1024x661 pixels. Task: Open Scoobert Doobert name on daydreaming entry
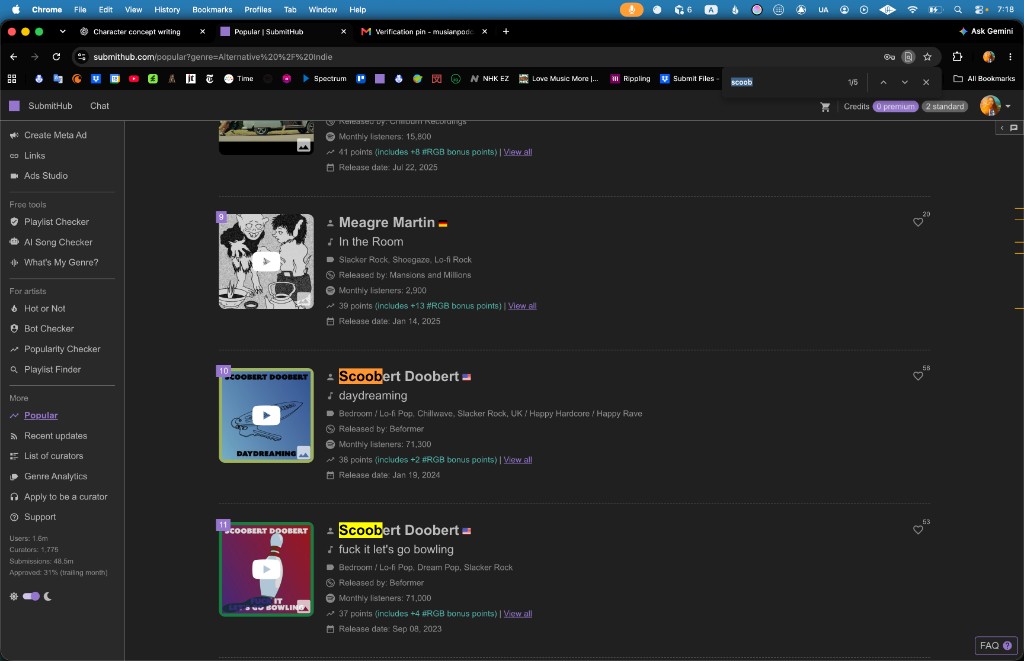click(398, 376)
